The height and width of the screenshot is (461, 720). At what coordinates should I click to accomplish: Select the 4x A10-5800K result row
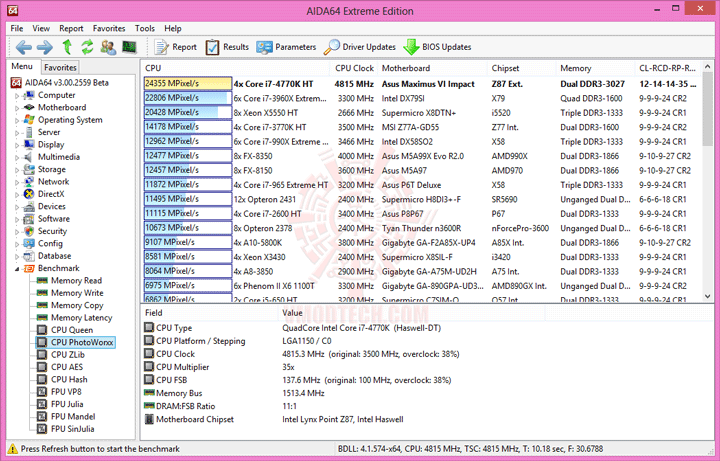421,242
